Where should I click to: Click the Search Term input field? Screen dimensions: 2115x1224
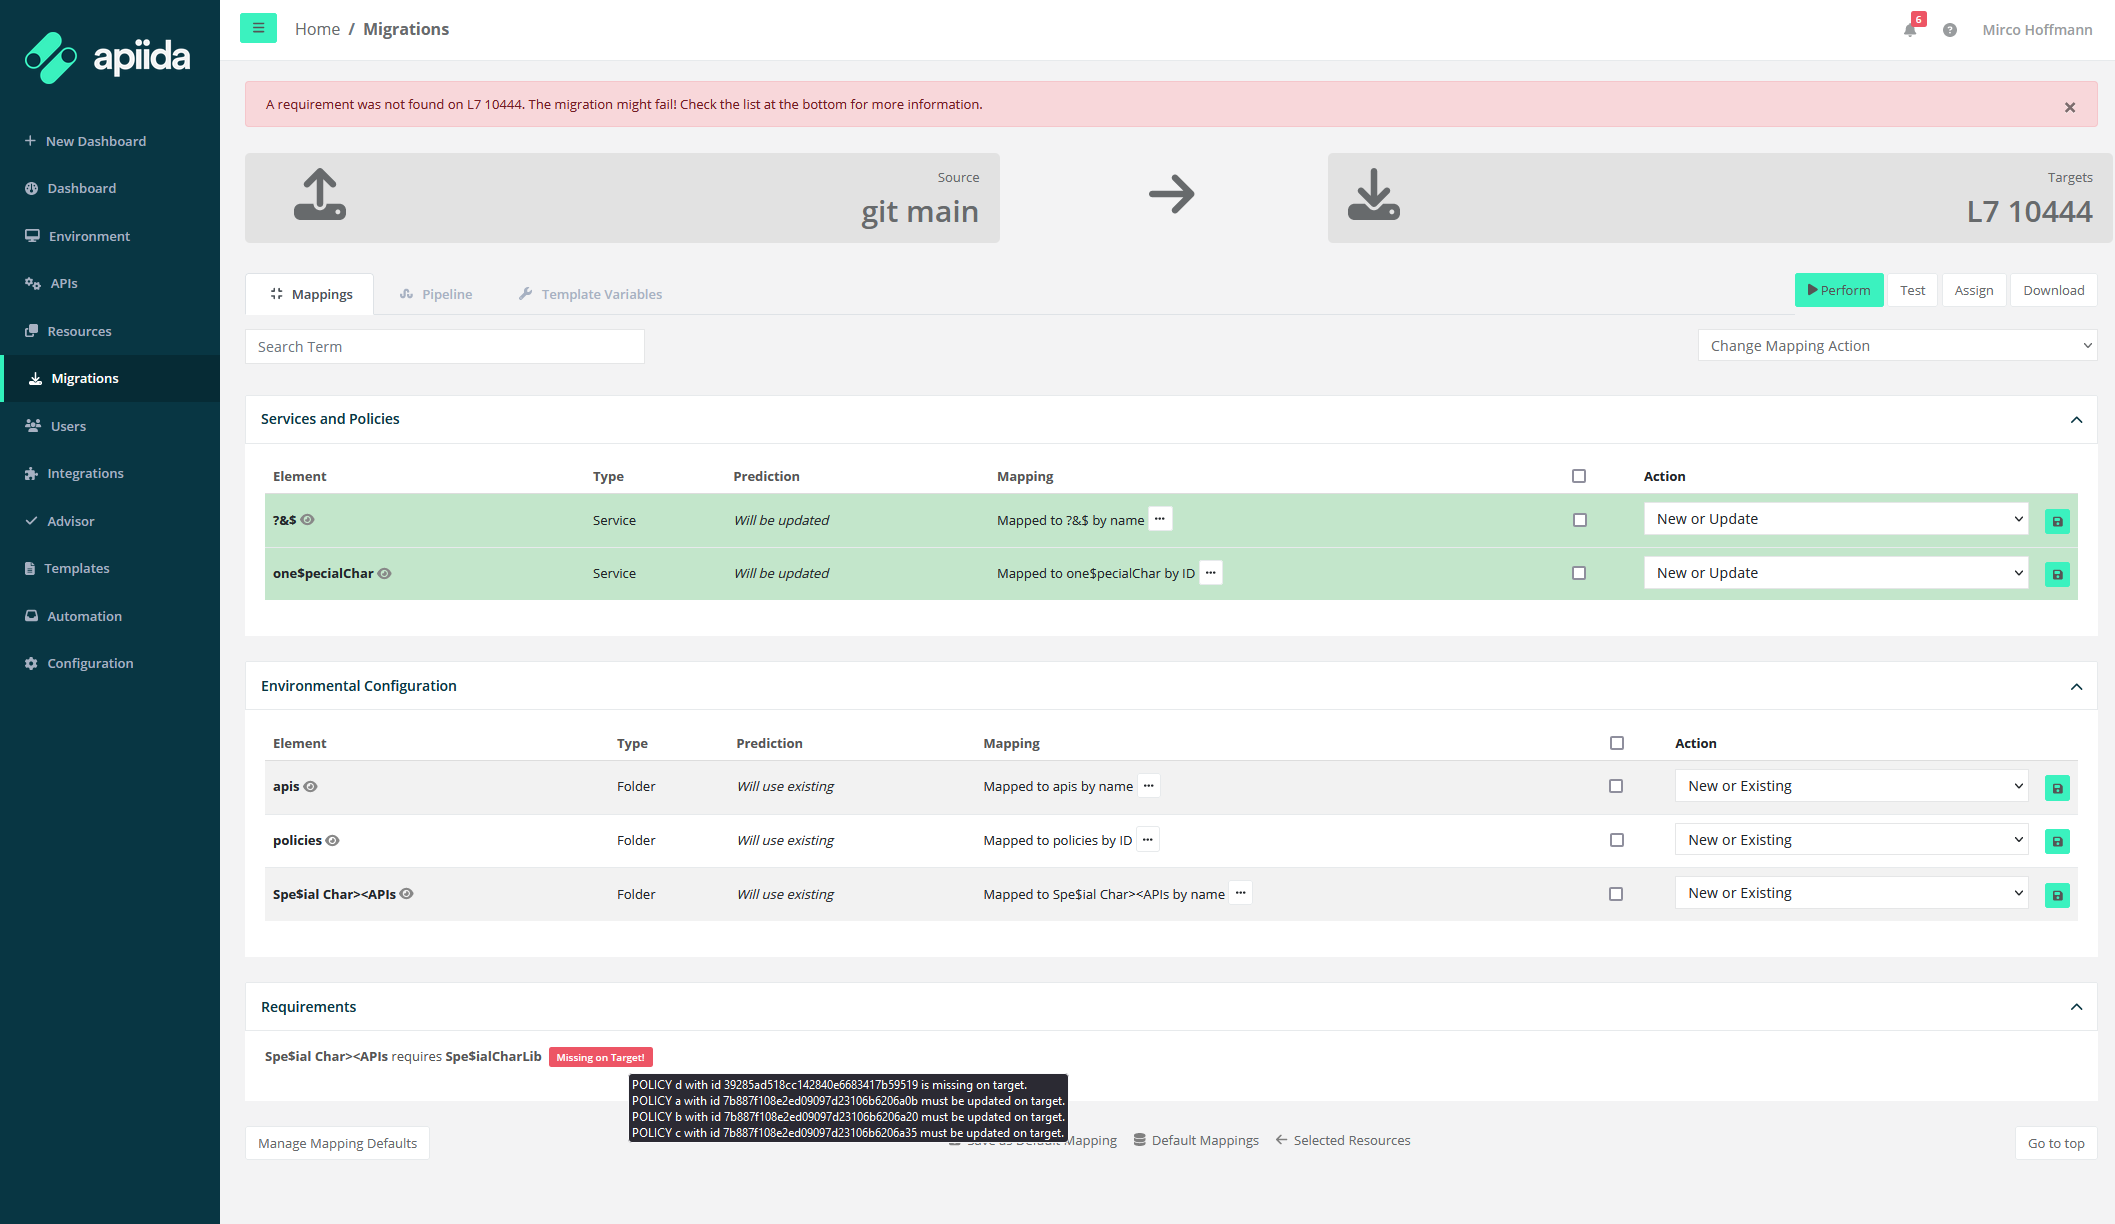point(444,347)
